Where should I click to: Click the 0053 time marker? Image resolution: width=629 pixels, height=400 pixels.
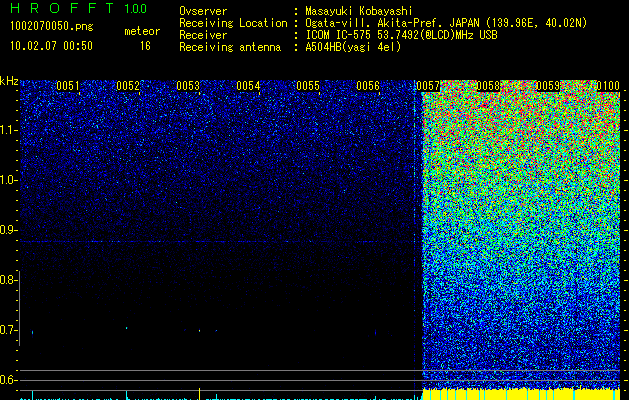(x=188, y=86)
